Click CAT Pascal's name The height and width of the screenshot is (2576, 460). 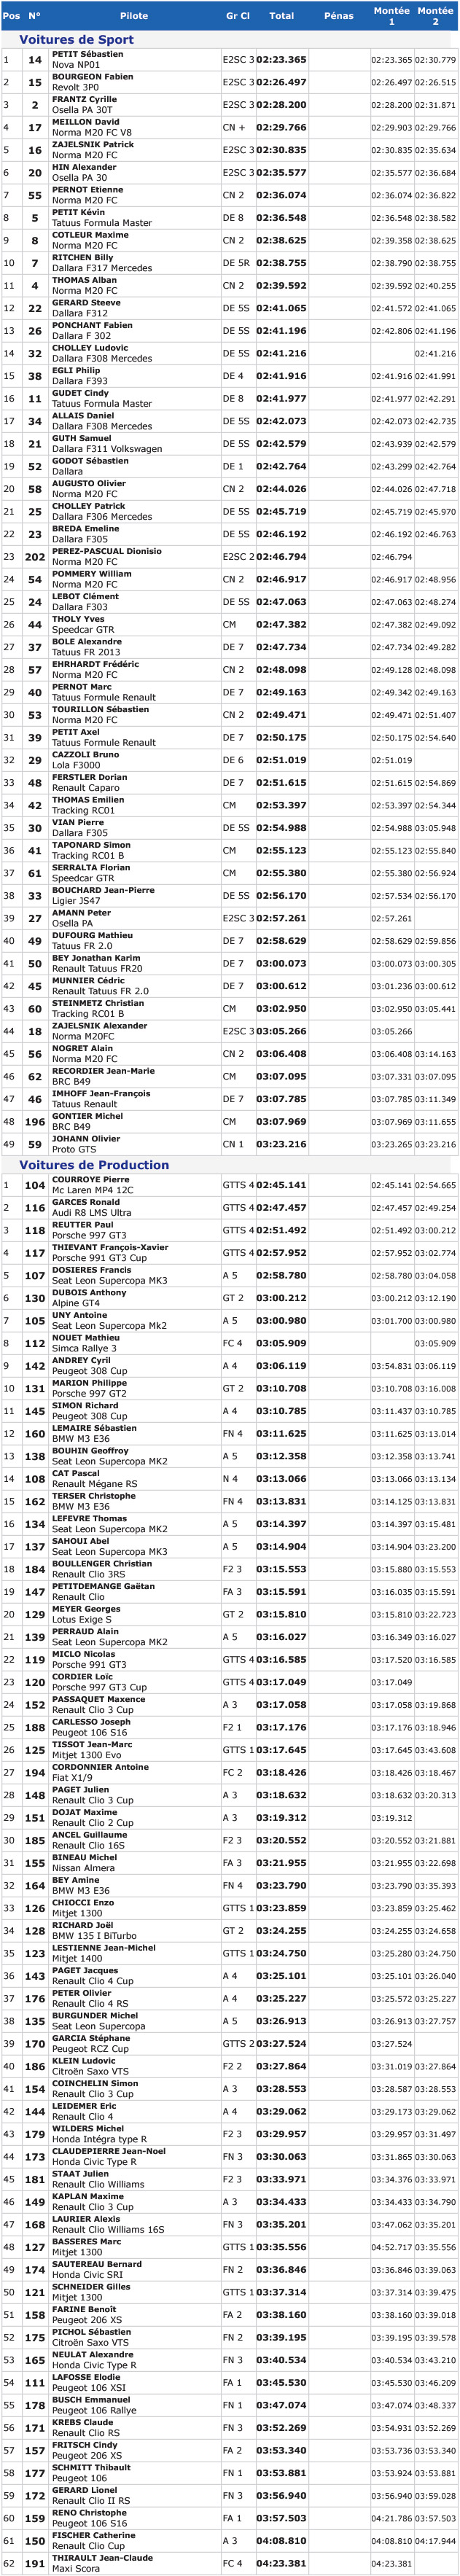coord(76,1474)
